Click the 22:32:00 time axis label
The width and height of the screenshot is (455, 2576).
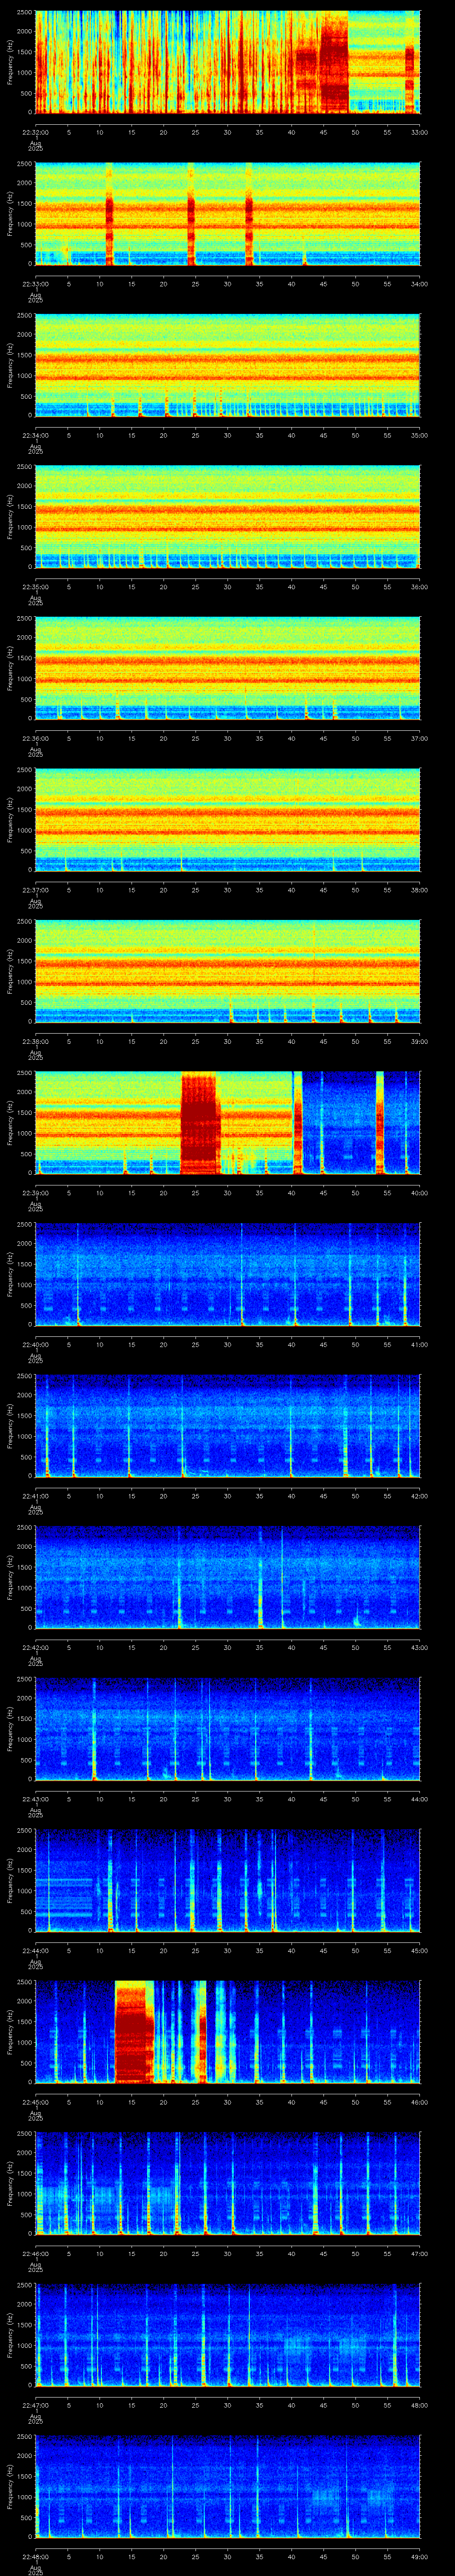click(x=35, y=131)
